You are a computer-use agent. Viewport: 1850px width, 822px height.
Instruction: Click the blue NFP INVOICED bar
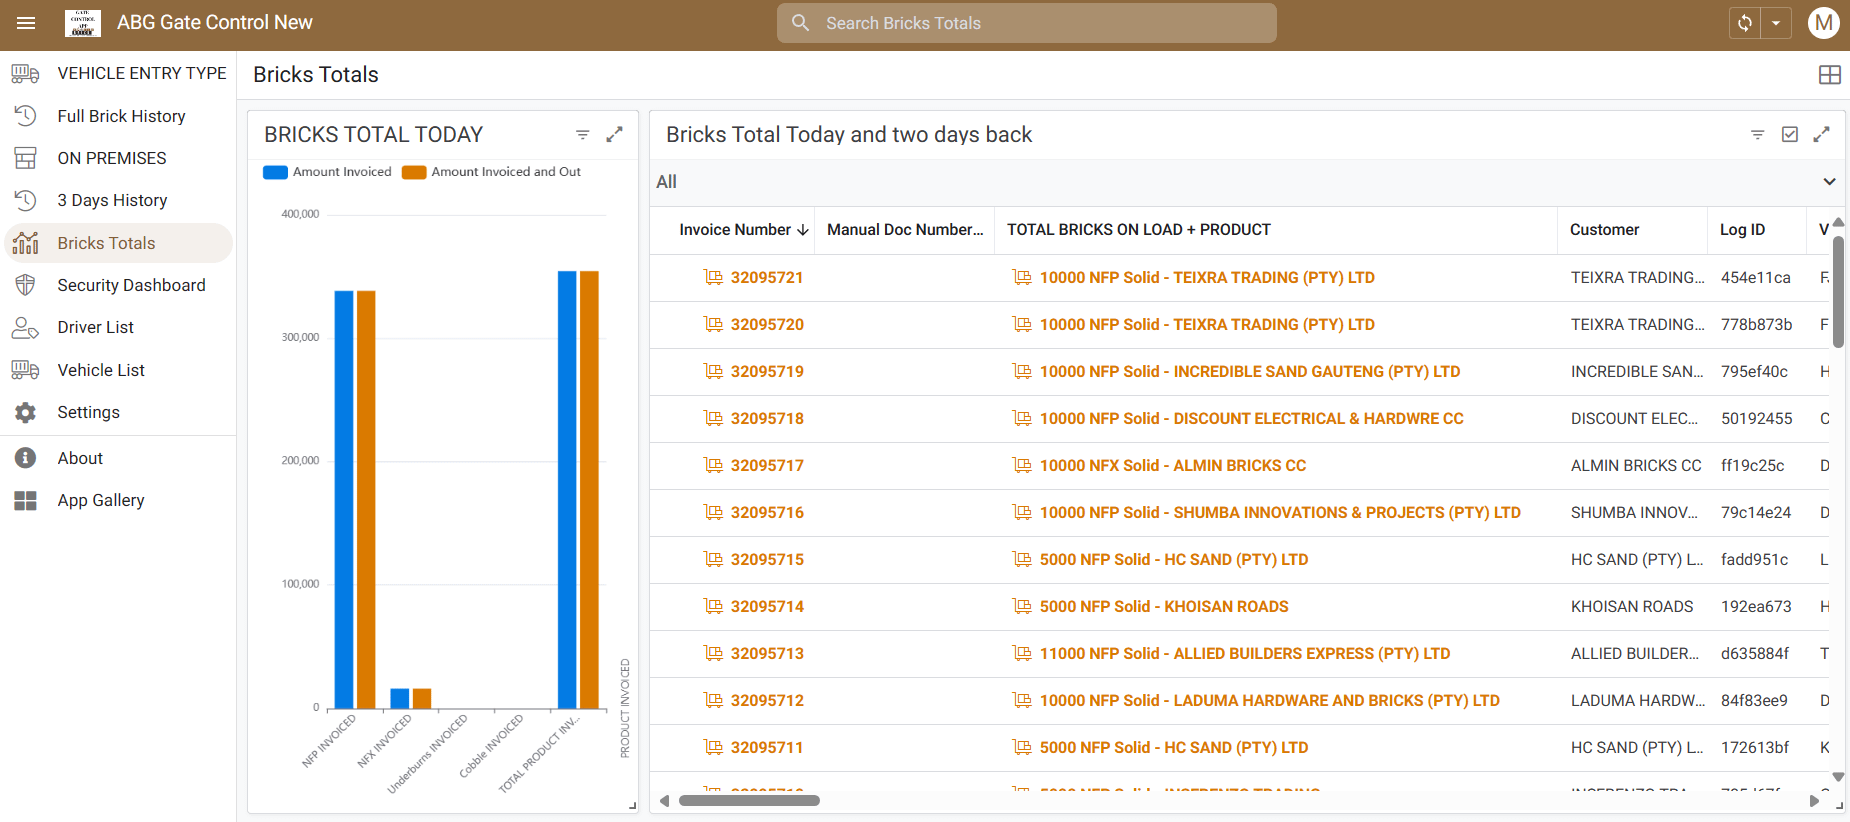[x=344, y=500]
